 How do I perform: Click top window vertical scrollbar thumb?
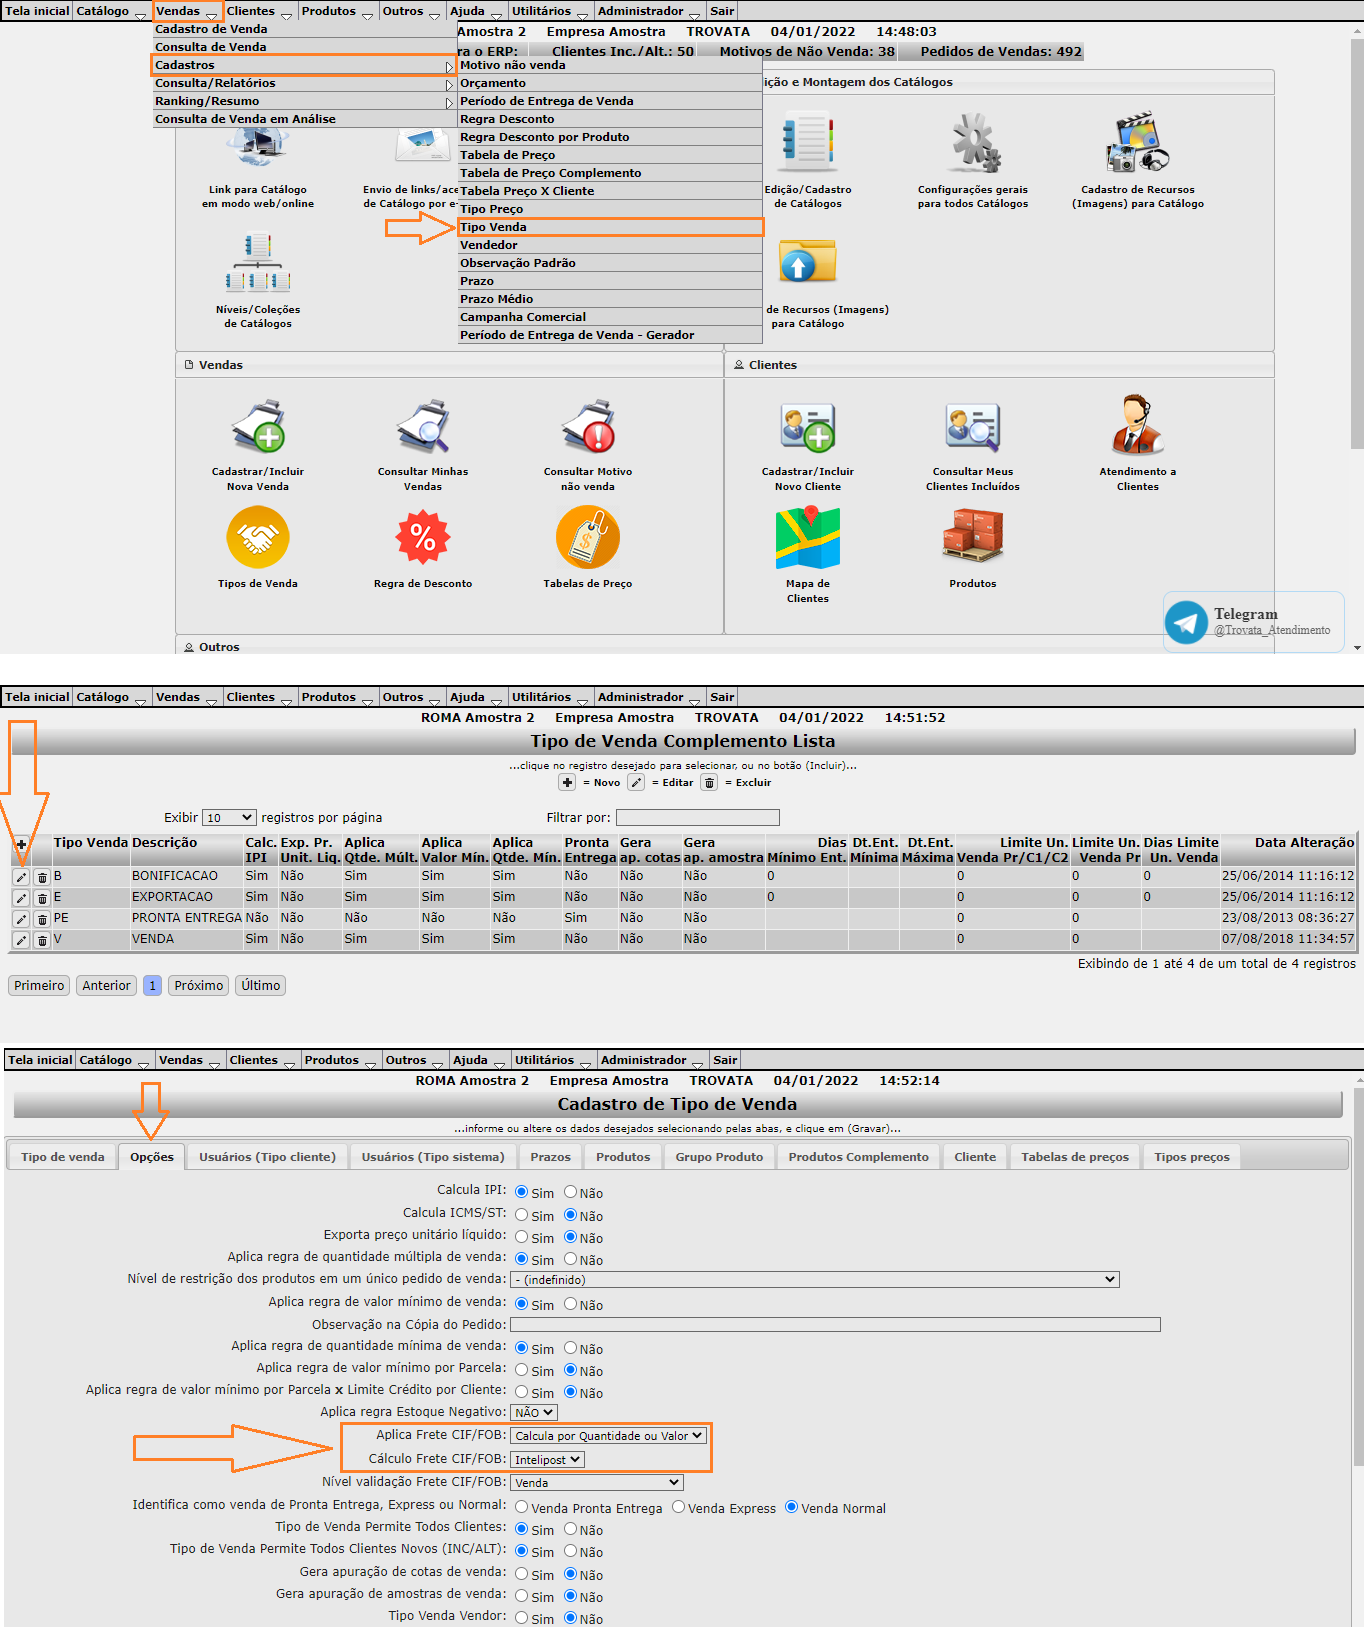1357,243
